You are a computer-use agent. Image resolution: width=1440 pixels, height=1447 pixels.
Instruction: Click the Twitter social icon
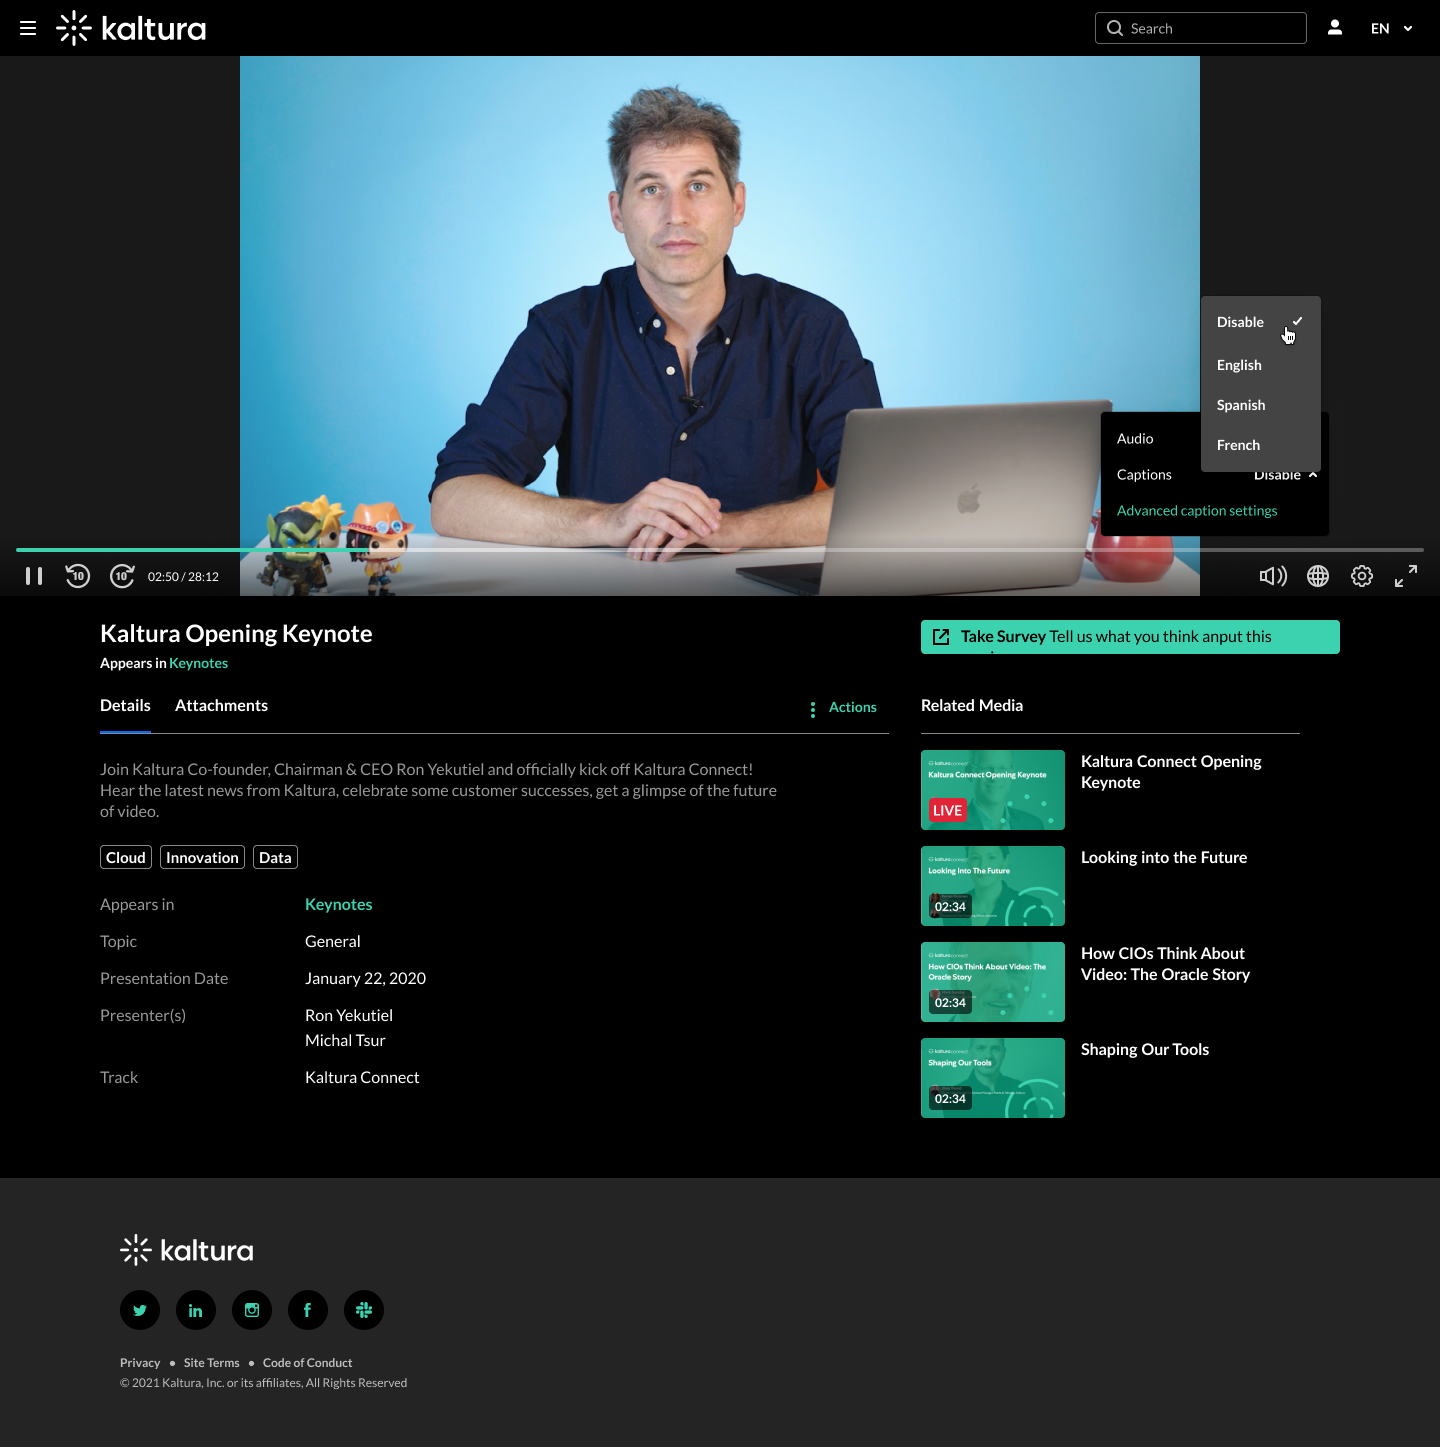(140, 1310)
